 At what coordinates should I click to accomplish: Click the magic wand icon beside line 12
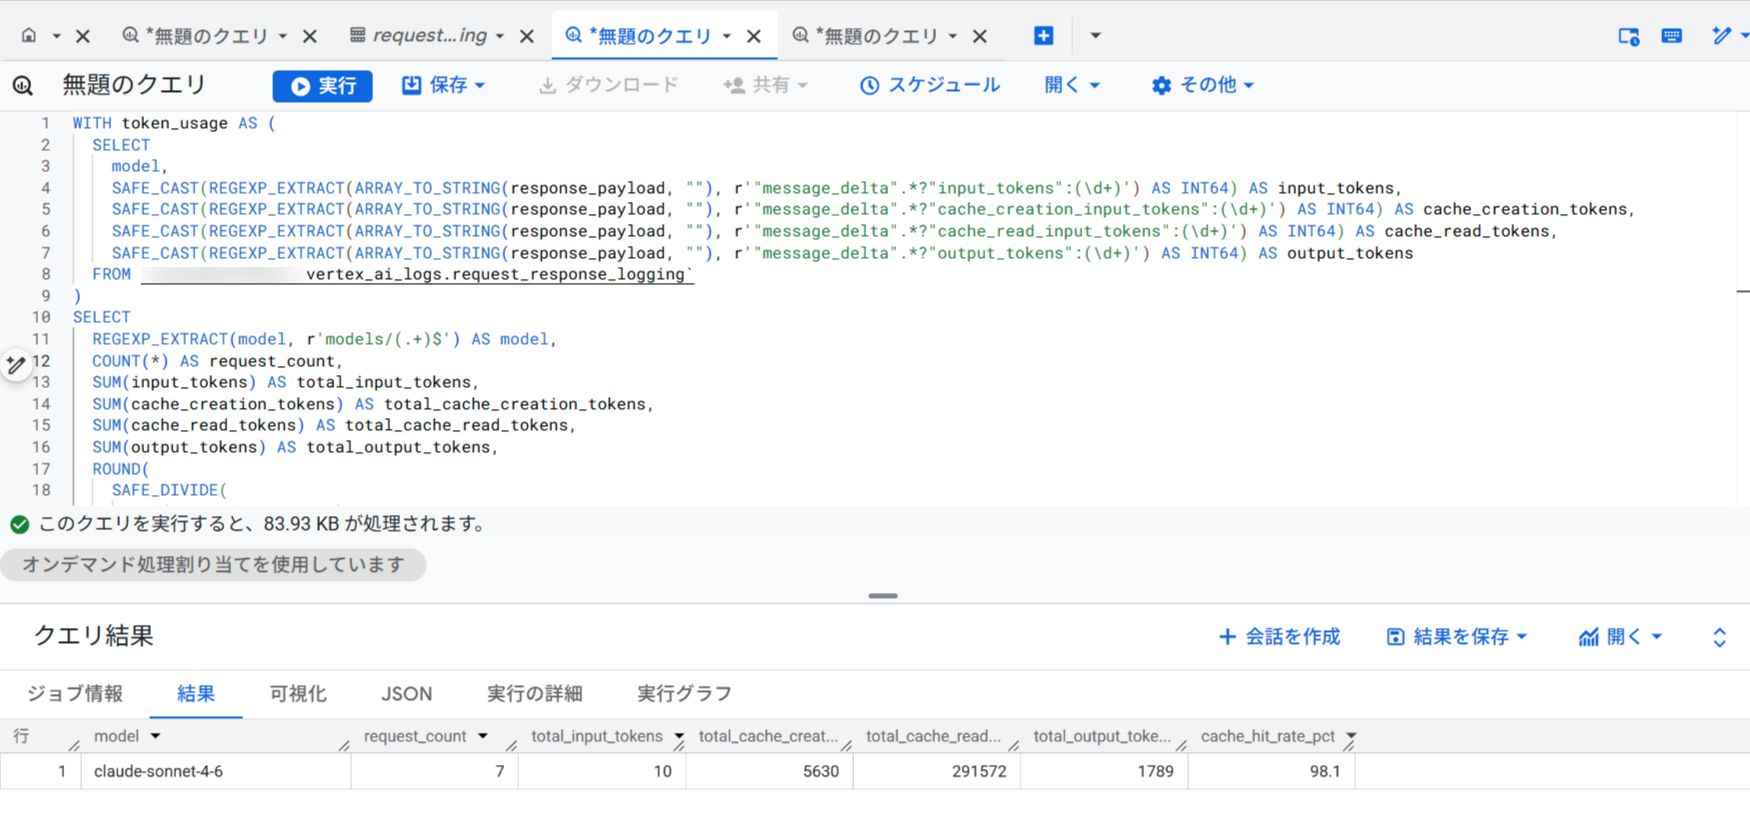[x=16, y=365]
